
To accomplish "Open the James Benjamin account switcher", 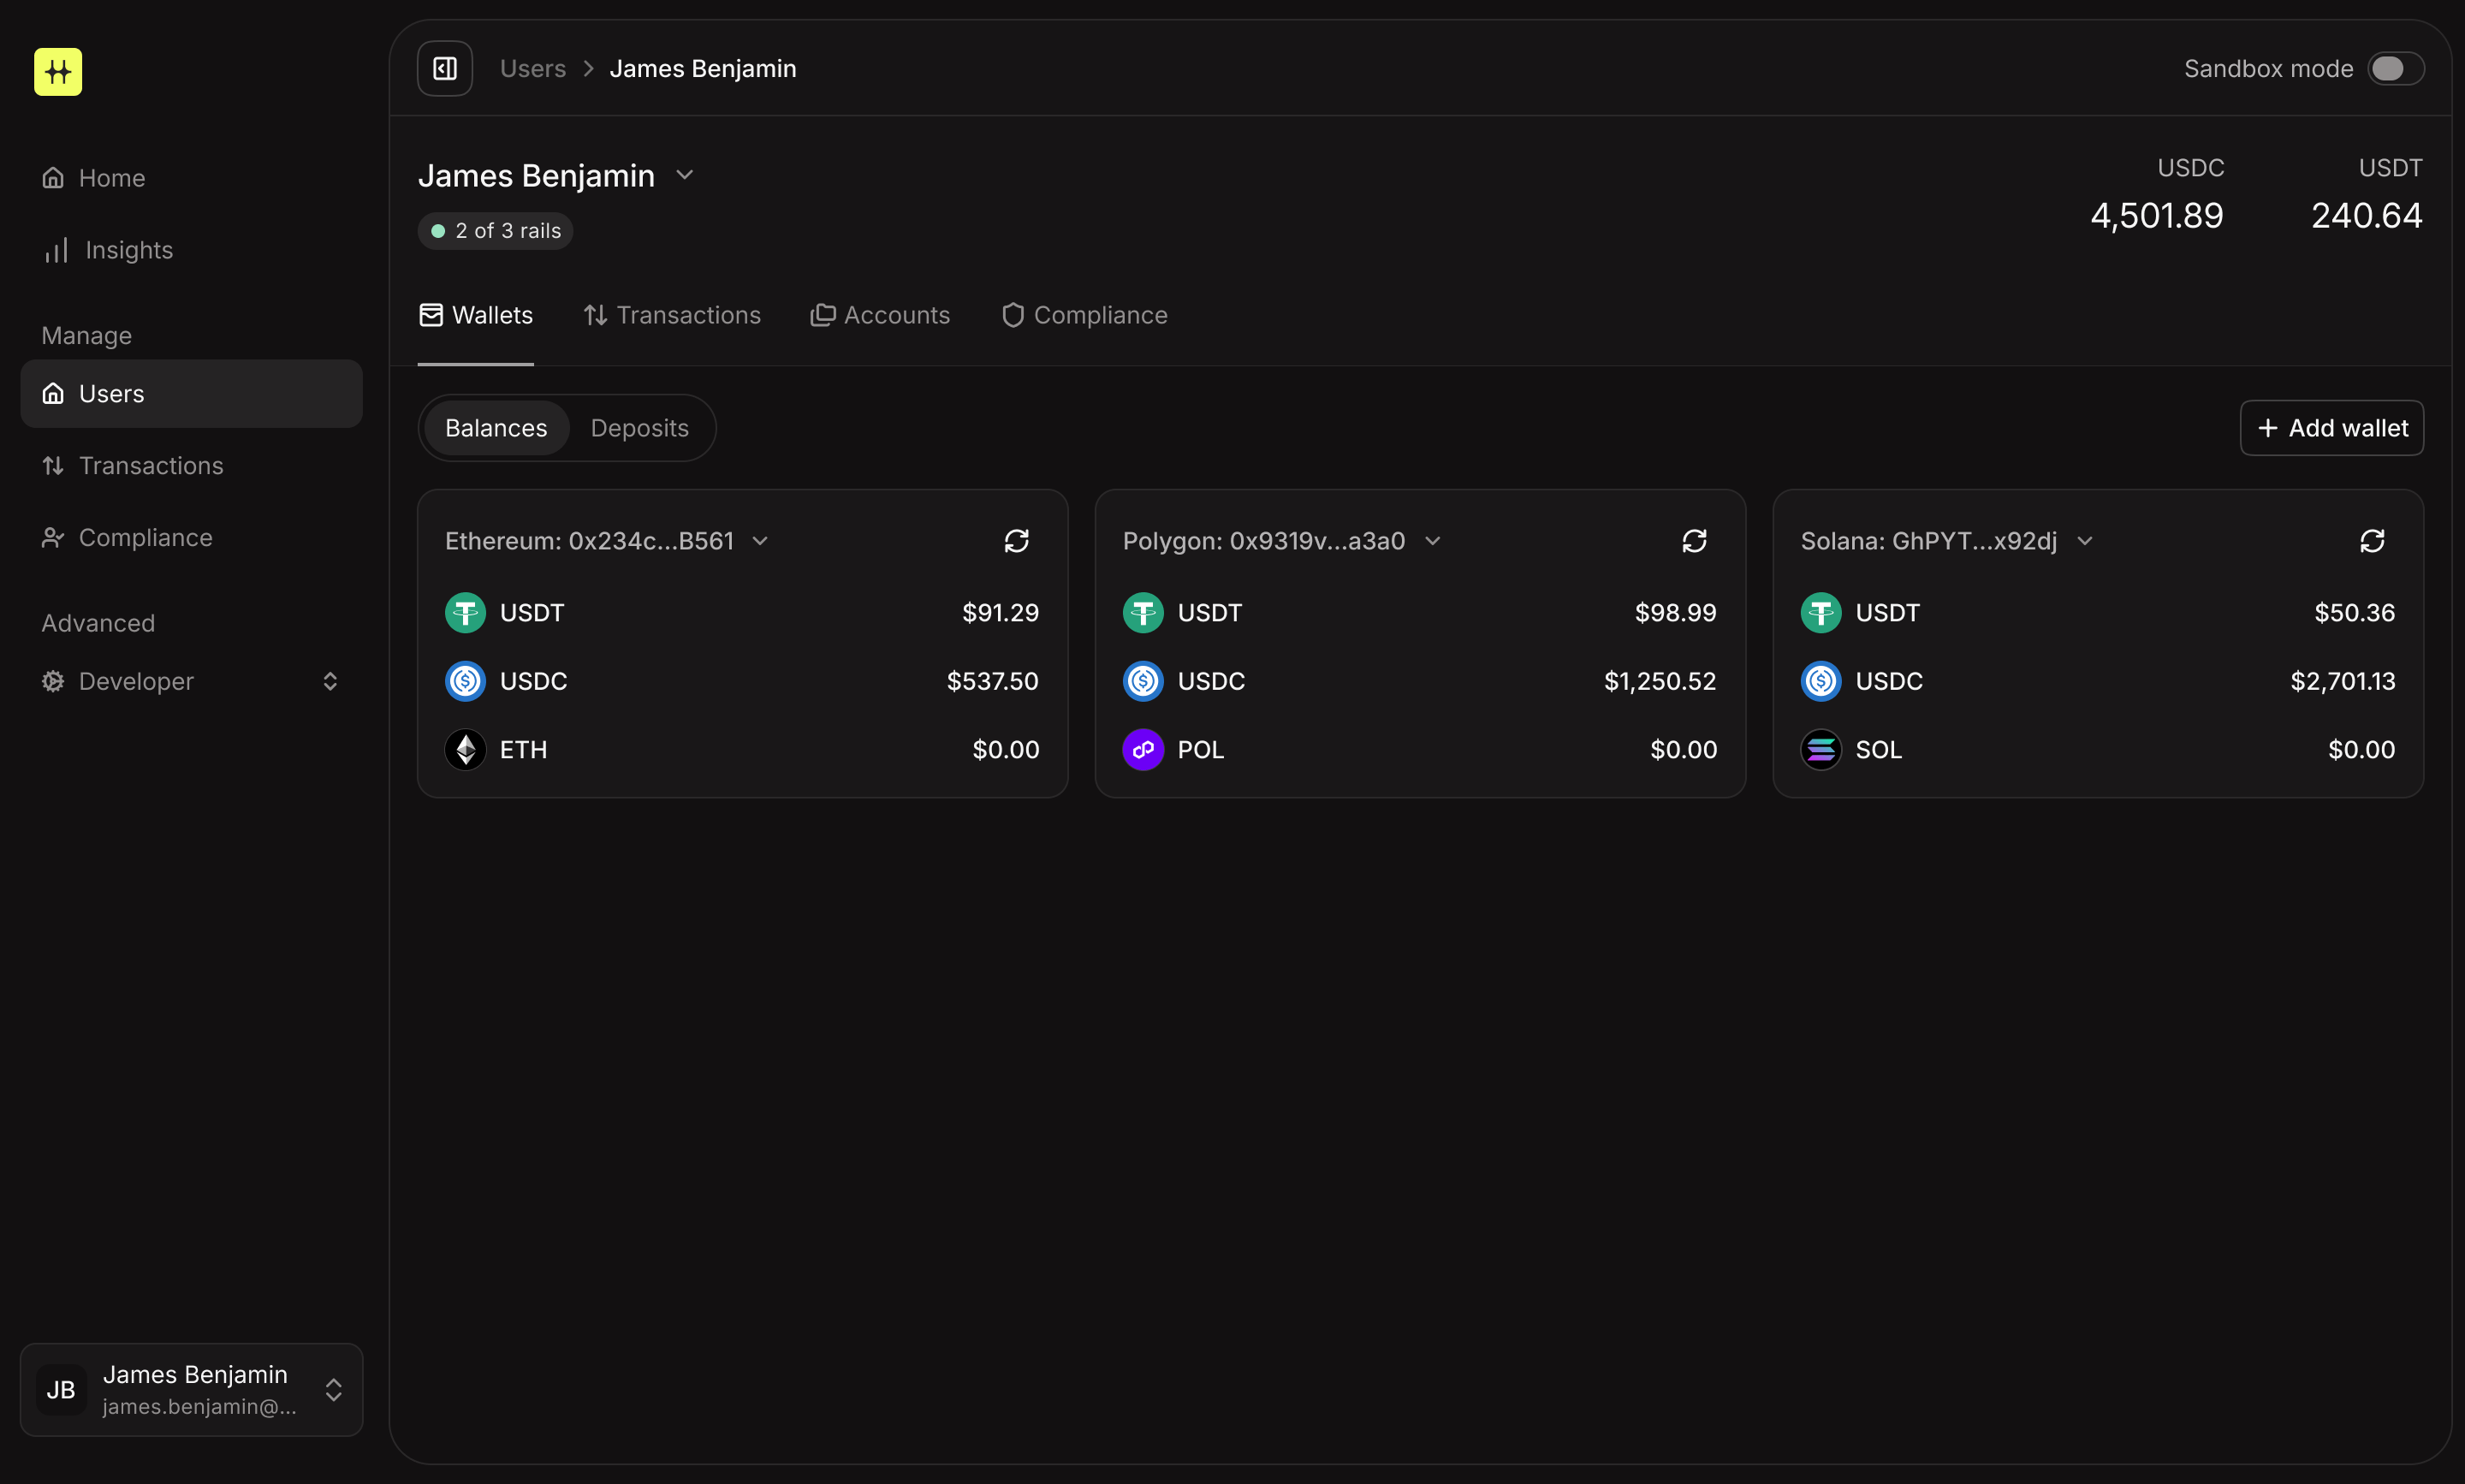I will 192,1390.
